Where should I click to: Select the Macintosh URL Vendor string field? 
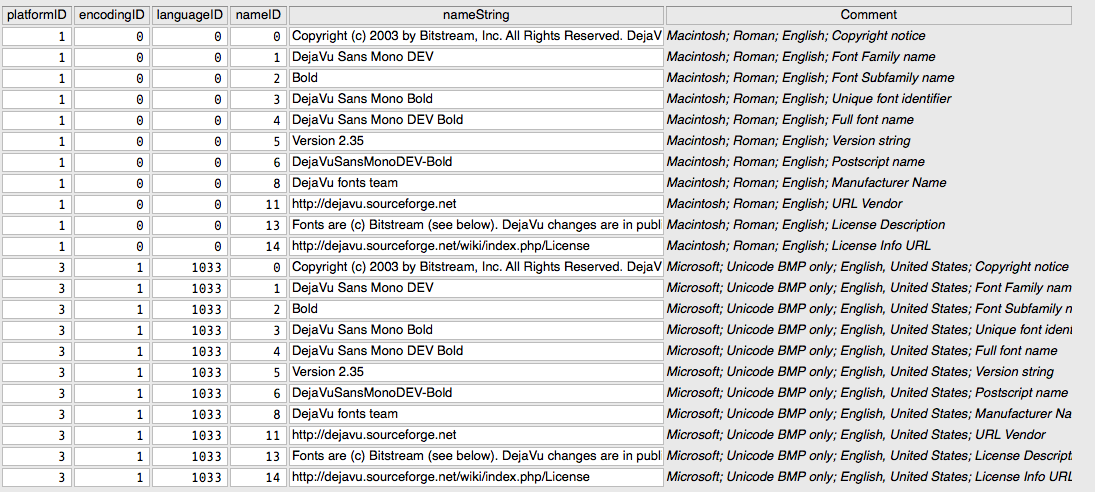(476, 204)
